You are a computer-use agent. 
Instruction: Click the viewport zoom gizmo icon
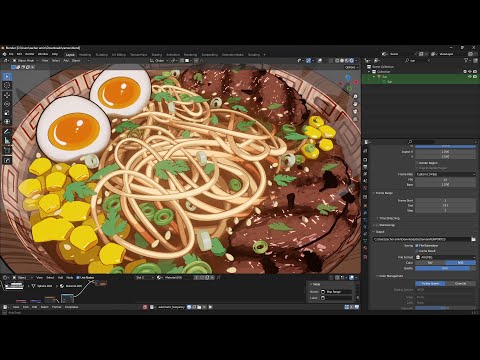coord(355,96)
